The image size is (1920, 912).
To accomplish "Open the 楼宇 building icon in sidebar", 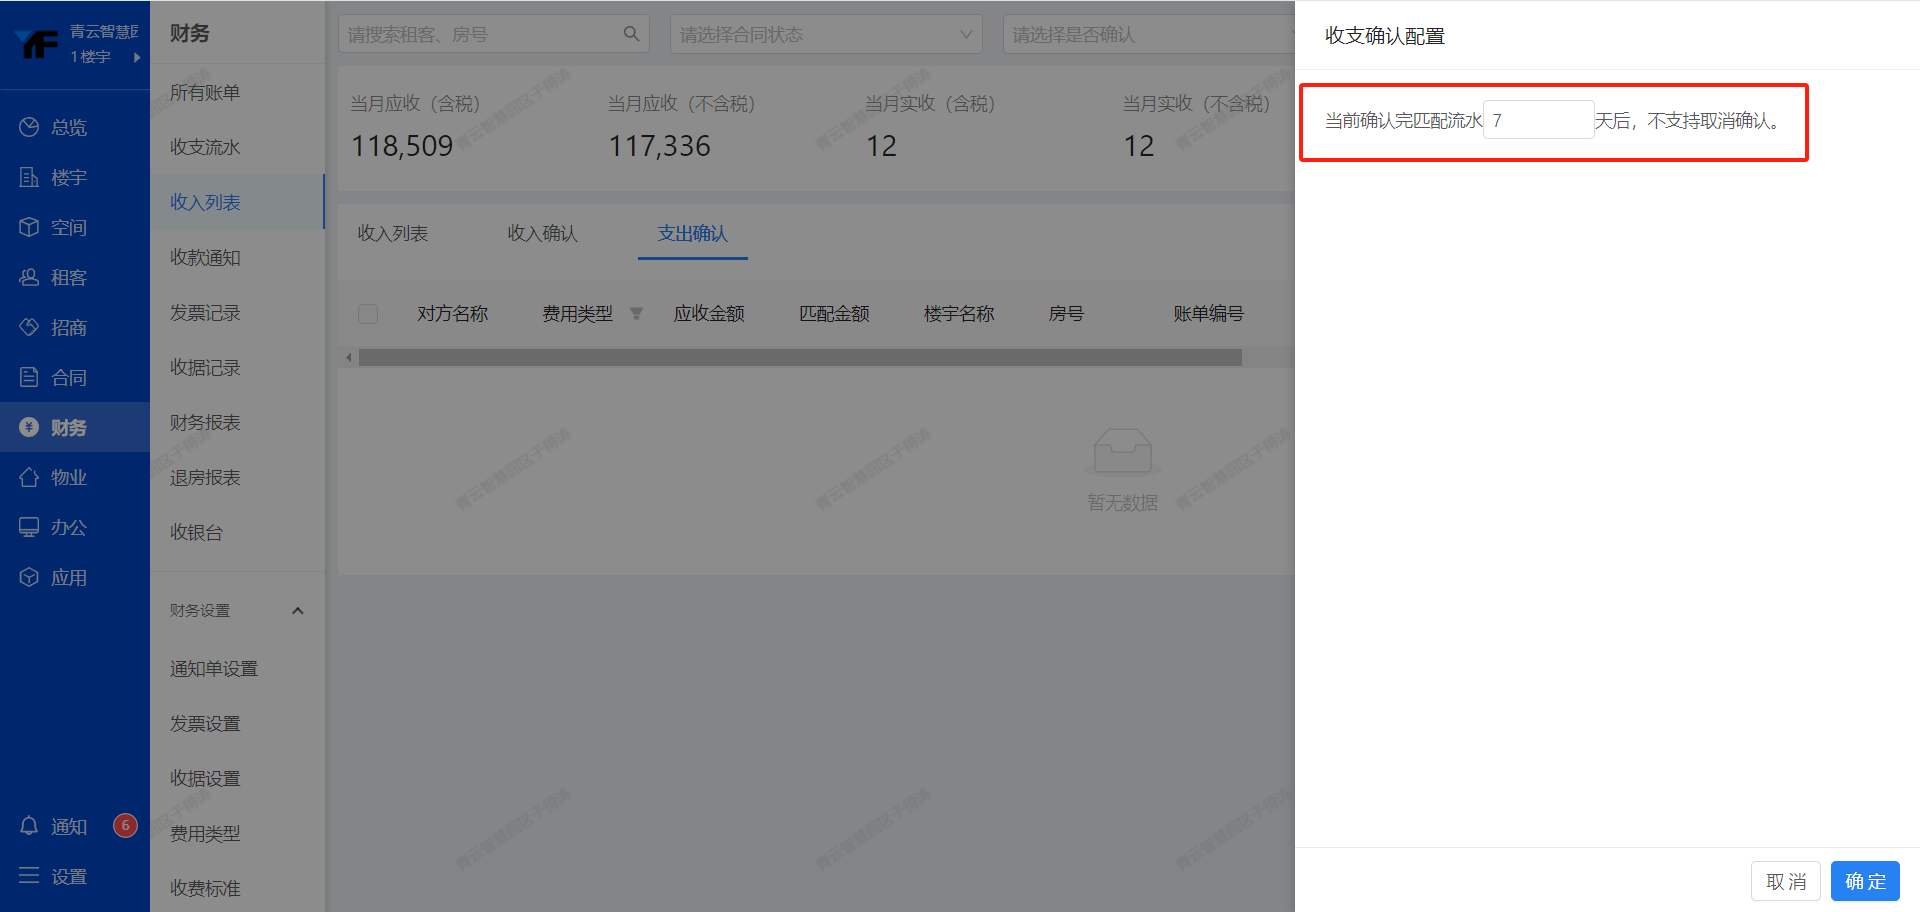I will click(x=29, y=177).
